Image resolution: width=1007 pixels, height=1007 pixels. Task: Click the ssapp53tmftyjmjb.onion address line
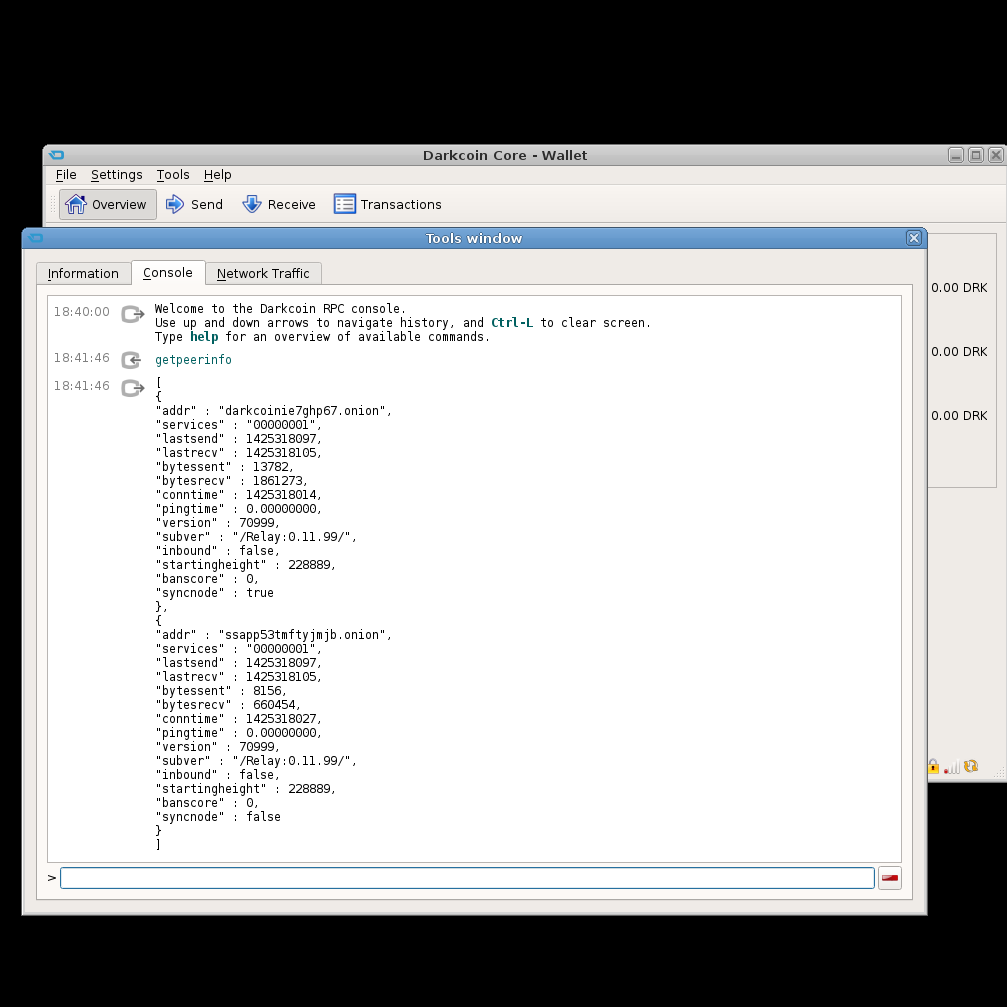pos(274,635)
